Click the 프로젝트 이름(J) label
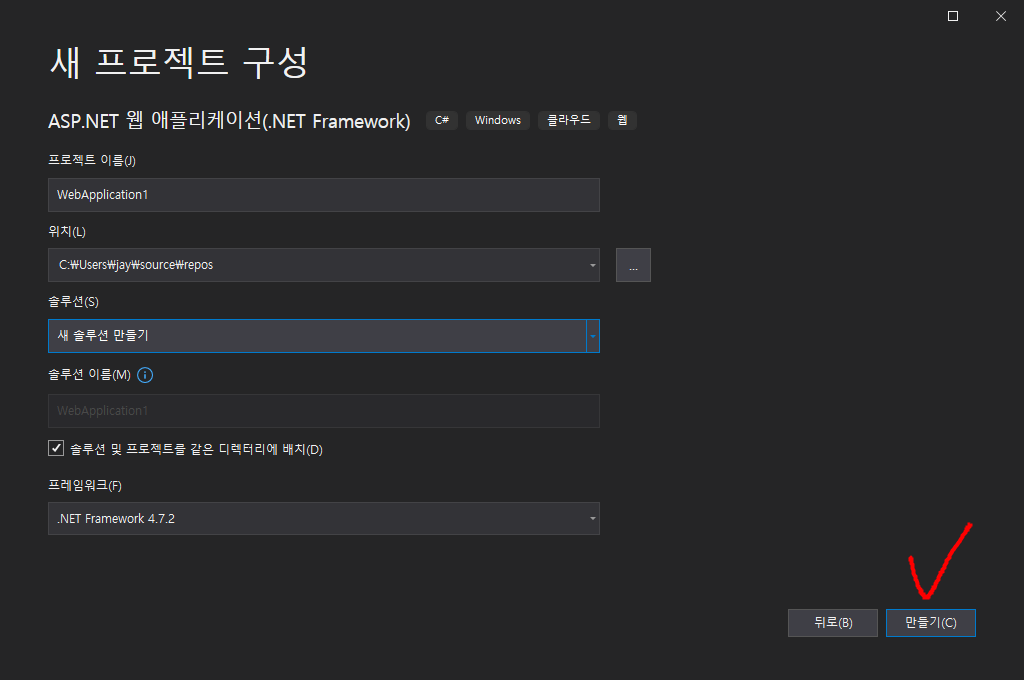Viewport: 1024px width, 680px height. click(x=92, y=160)
